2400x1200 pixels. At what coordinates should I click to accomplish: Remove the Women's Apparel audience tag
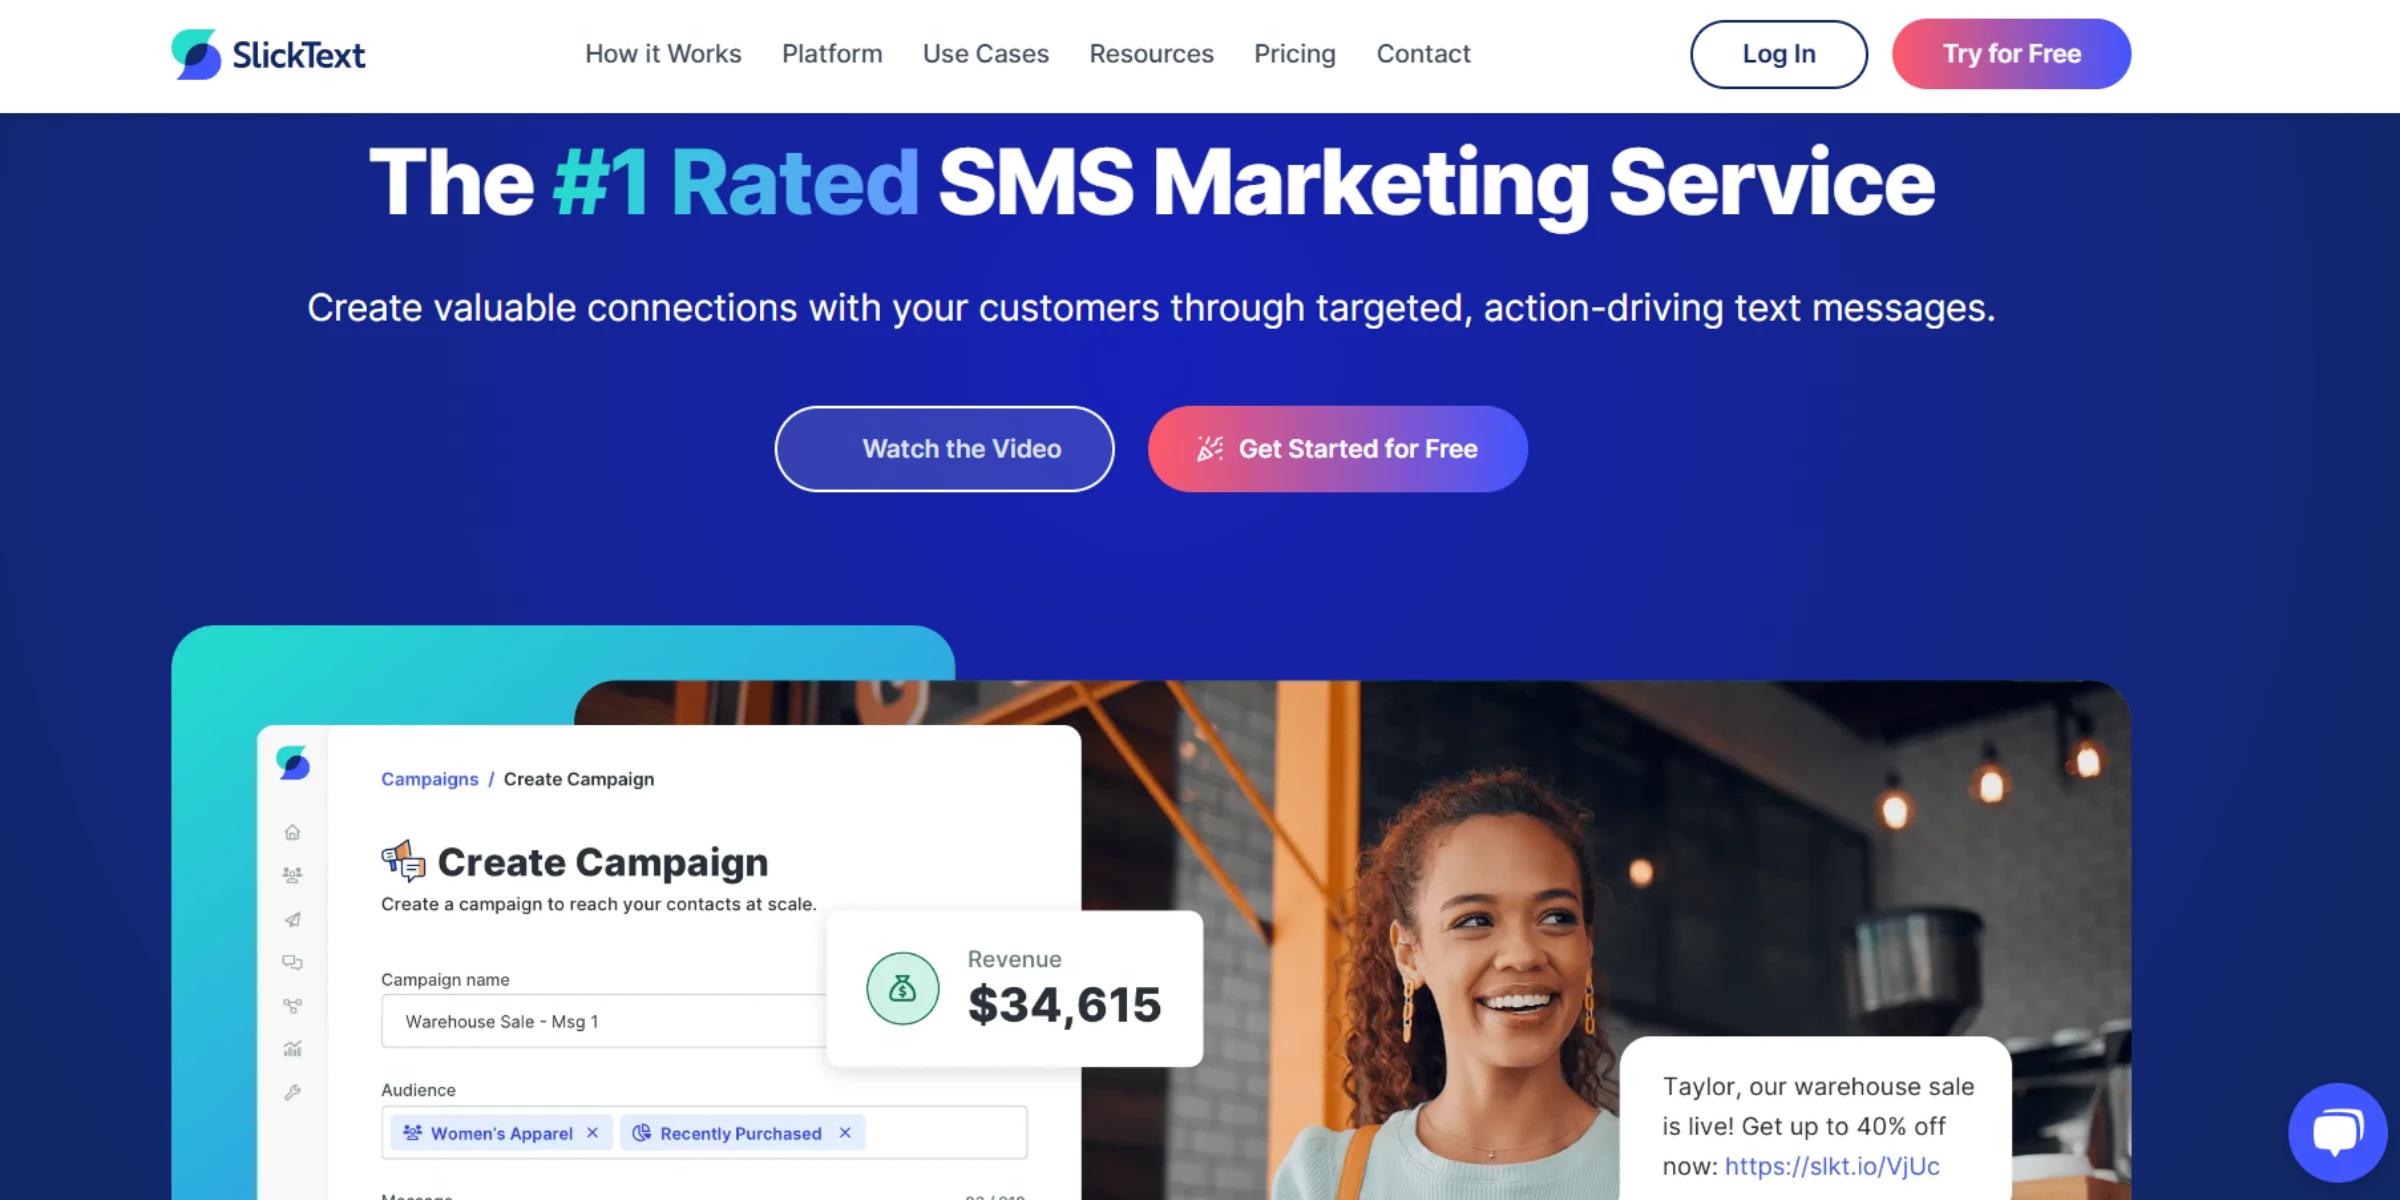(593, 1133)
